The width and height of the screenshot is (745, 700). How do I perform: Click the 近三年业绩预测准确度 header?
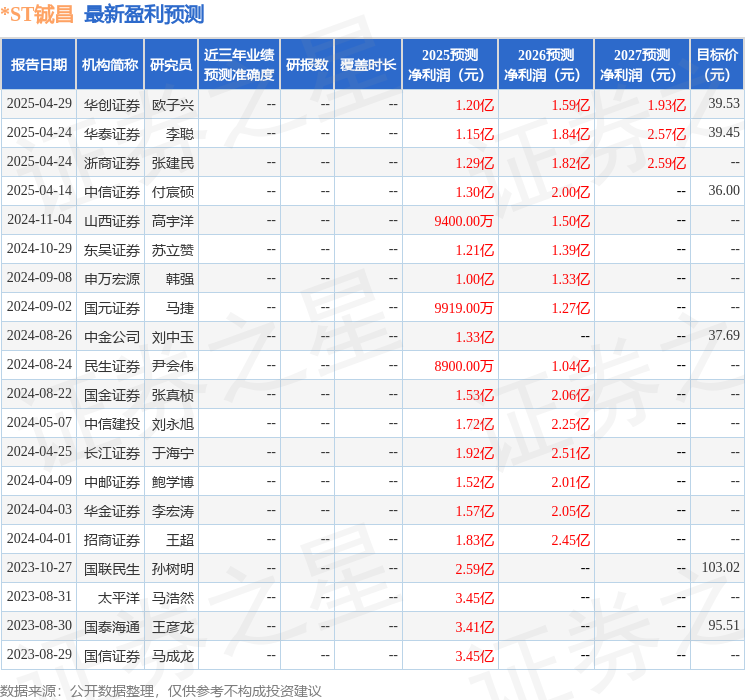coord(239,65)
